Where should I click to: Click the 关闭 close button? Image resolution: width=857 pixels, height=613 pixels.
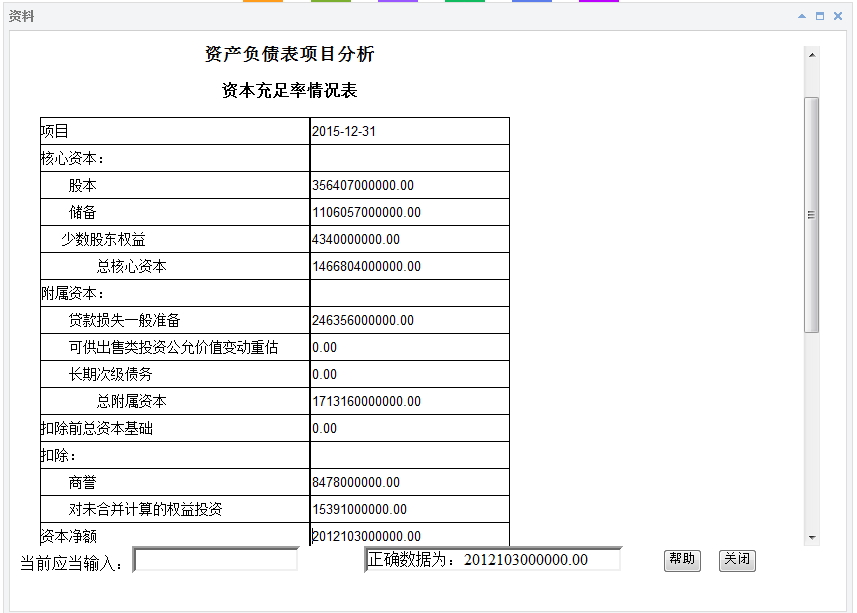click(737, 560)
